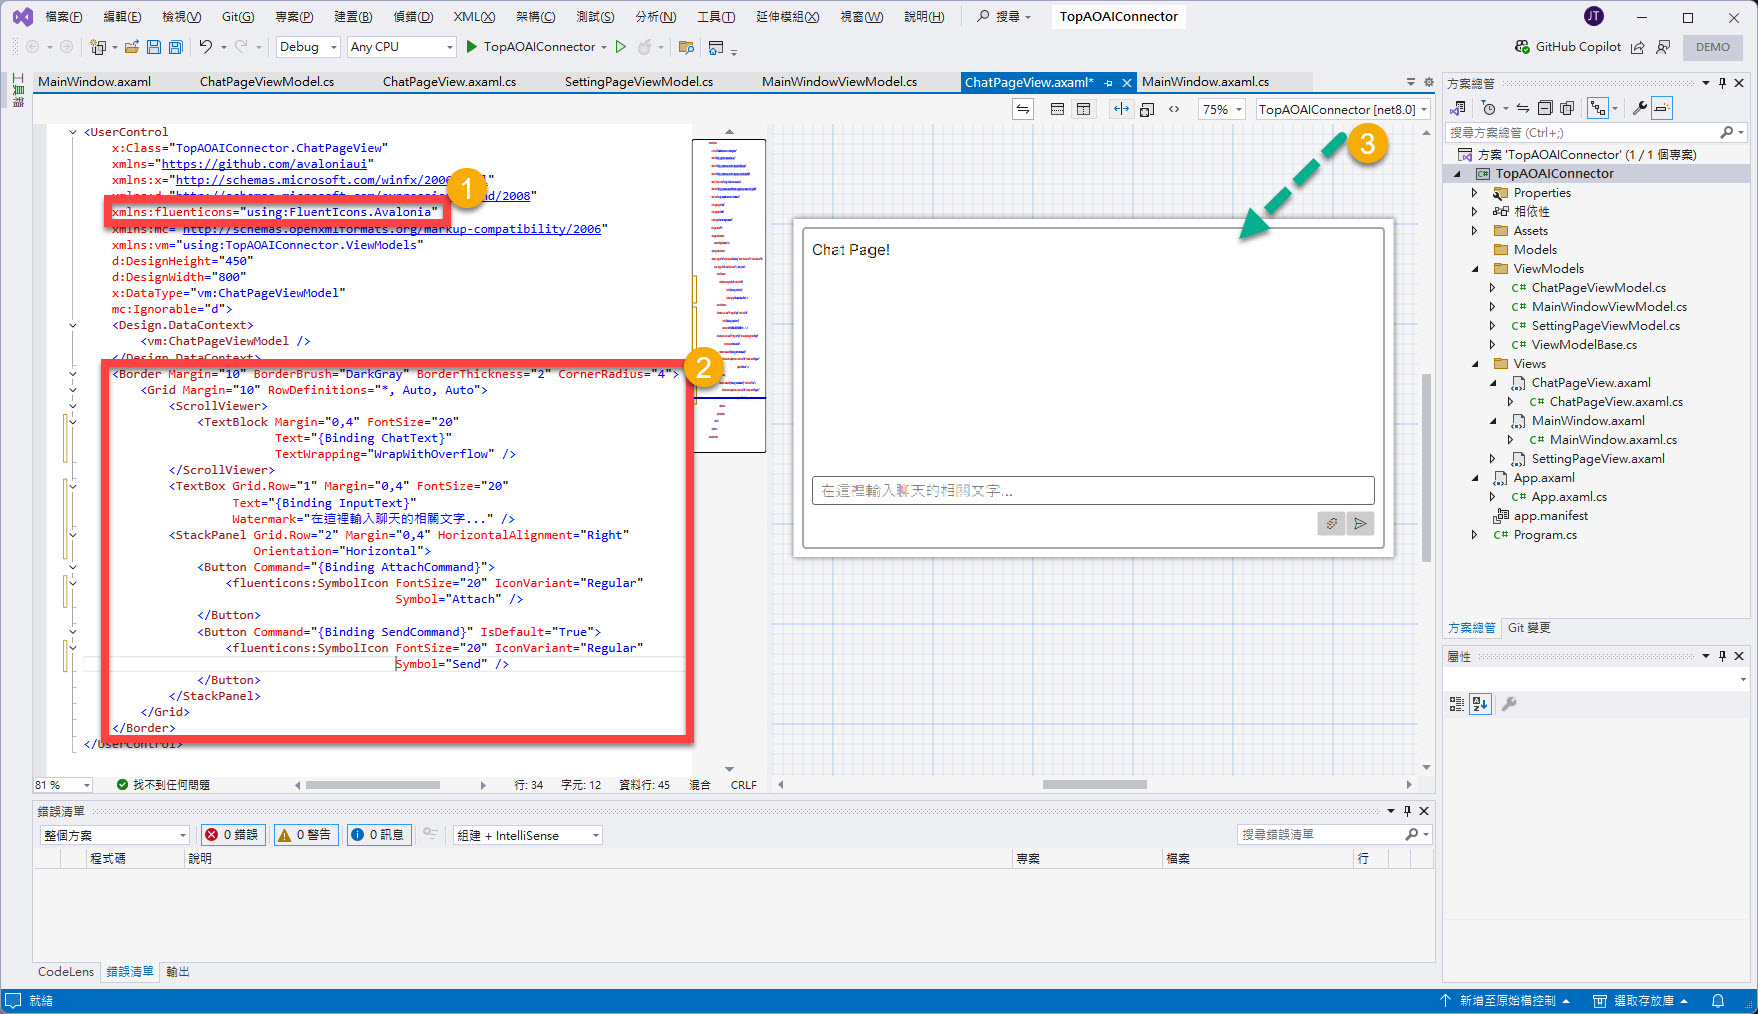Click the Open File folder icon

131,47
